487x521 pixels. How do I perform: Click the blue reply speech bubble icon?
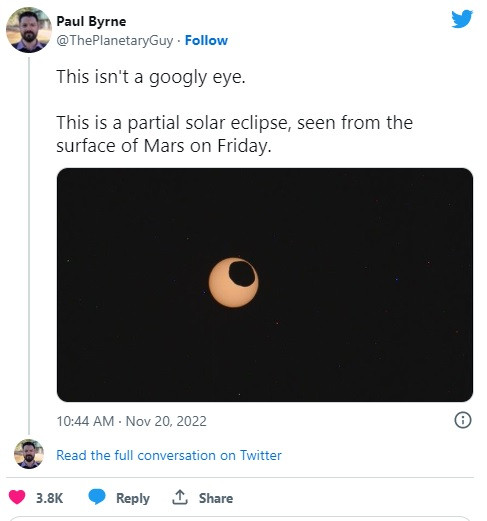click(97, 497)
